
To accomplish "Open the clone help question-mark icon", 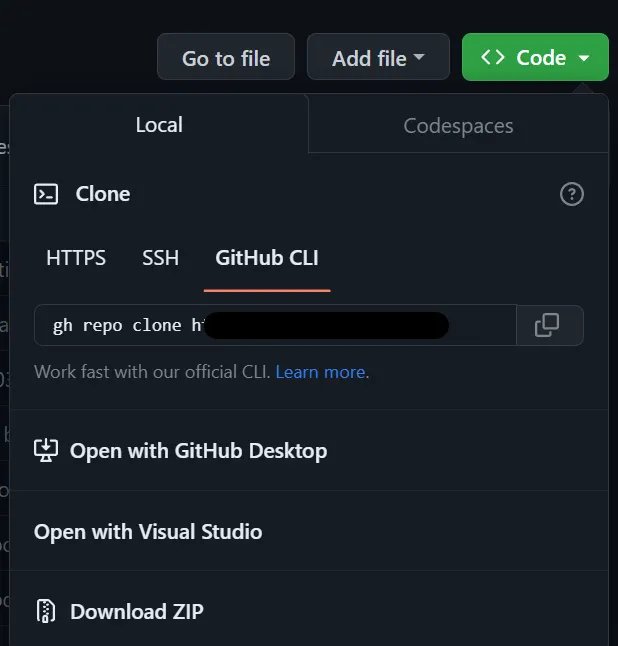I will point(571,194).
